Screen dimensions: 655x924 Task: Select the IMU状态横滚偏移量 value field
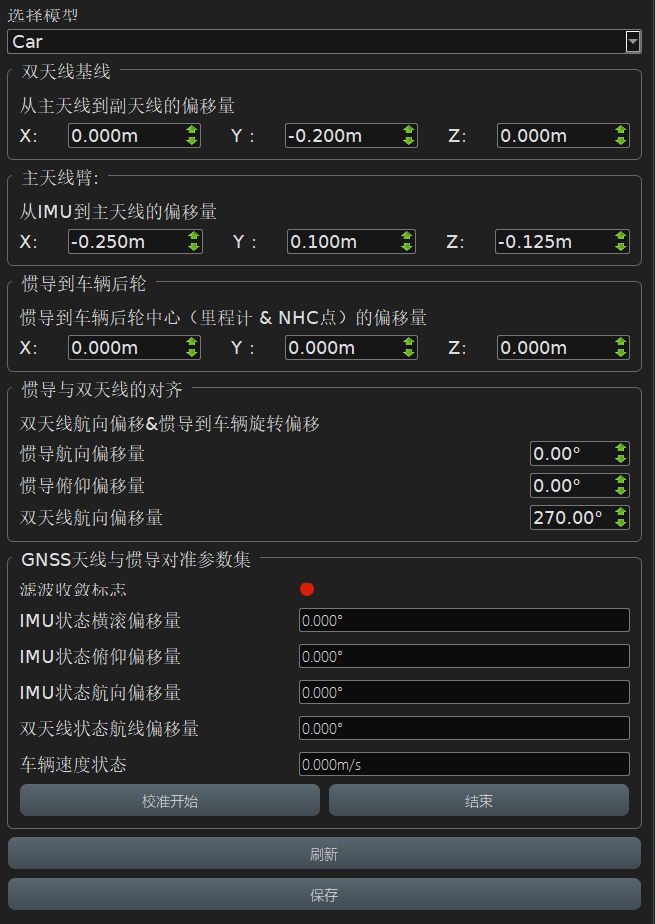(x=464, y=620)
